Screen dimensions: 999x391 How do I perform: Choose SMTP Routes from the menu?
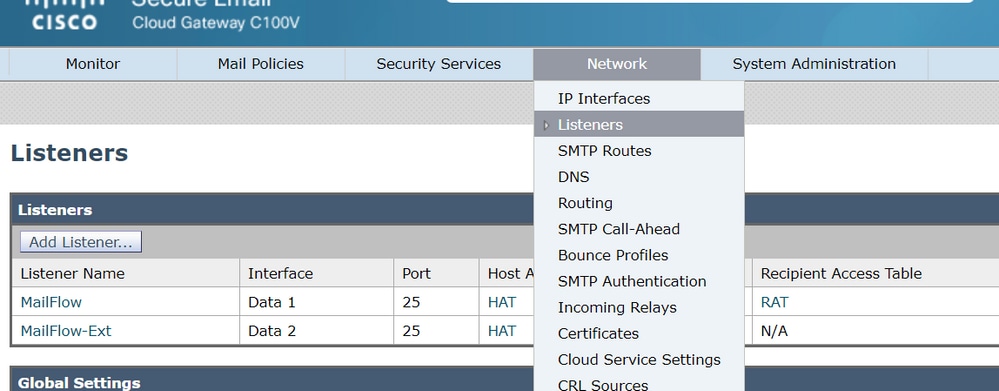click(x=639, y=151)
